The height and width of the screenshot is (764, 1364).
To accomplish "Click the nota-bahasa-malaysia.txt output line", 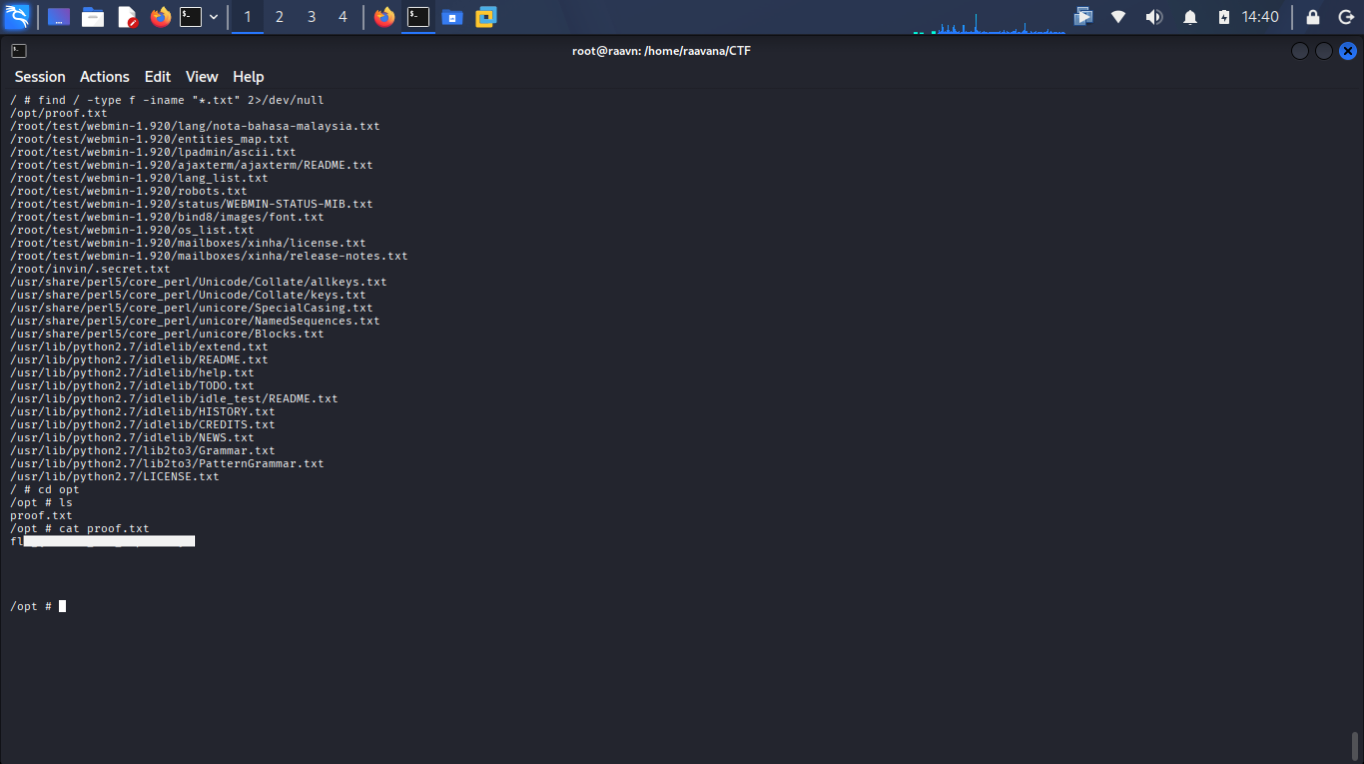I will (x=195, y=126).
